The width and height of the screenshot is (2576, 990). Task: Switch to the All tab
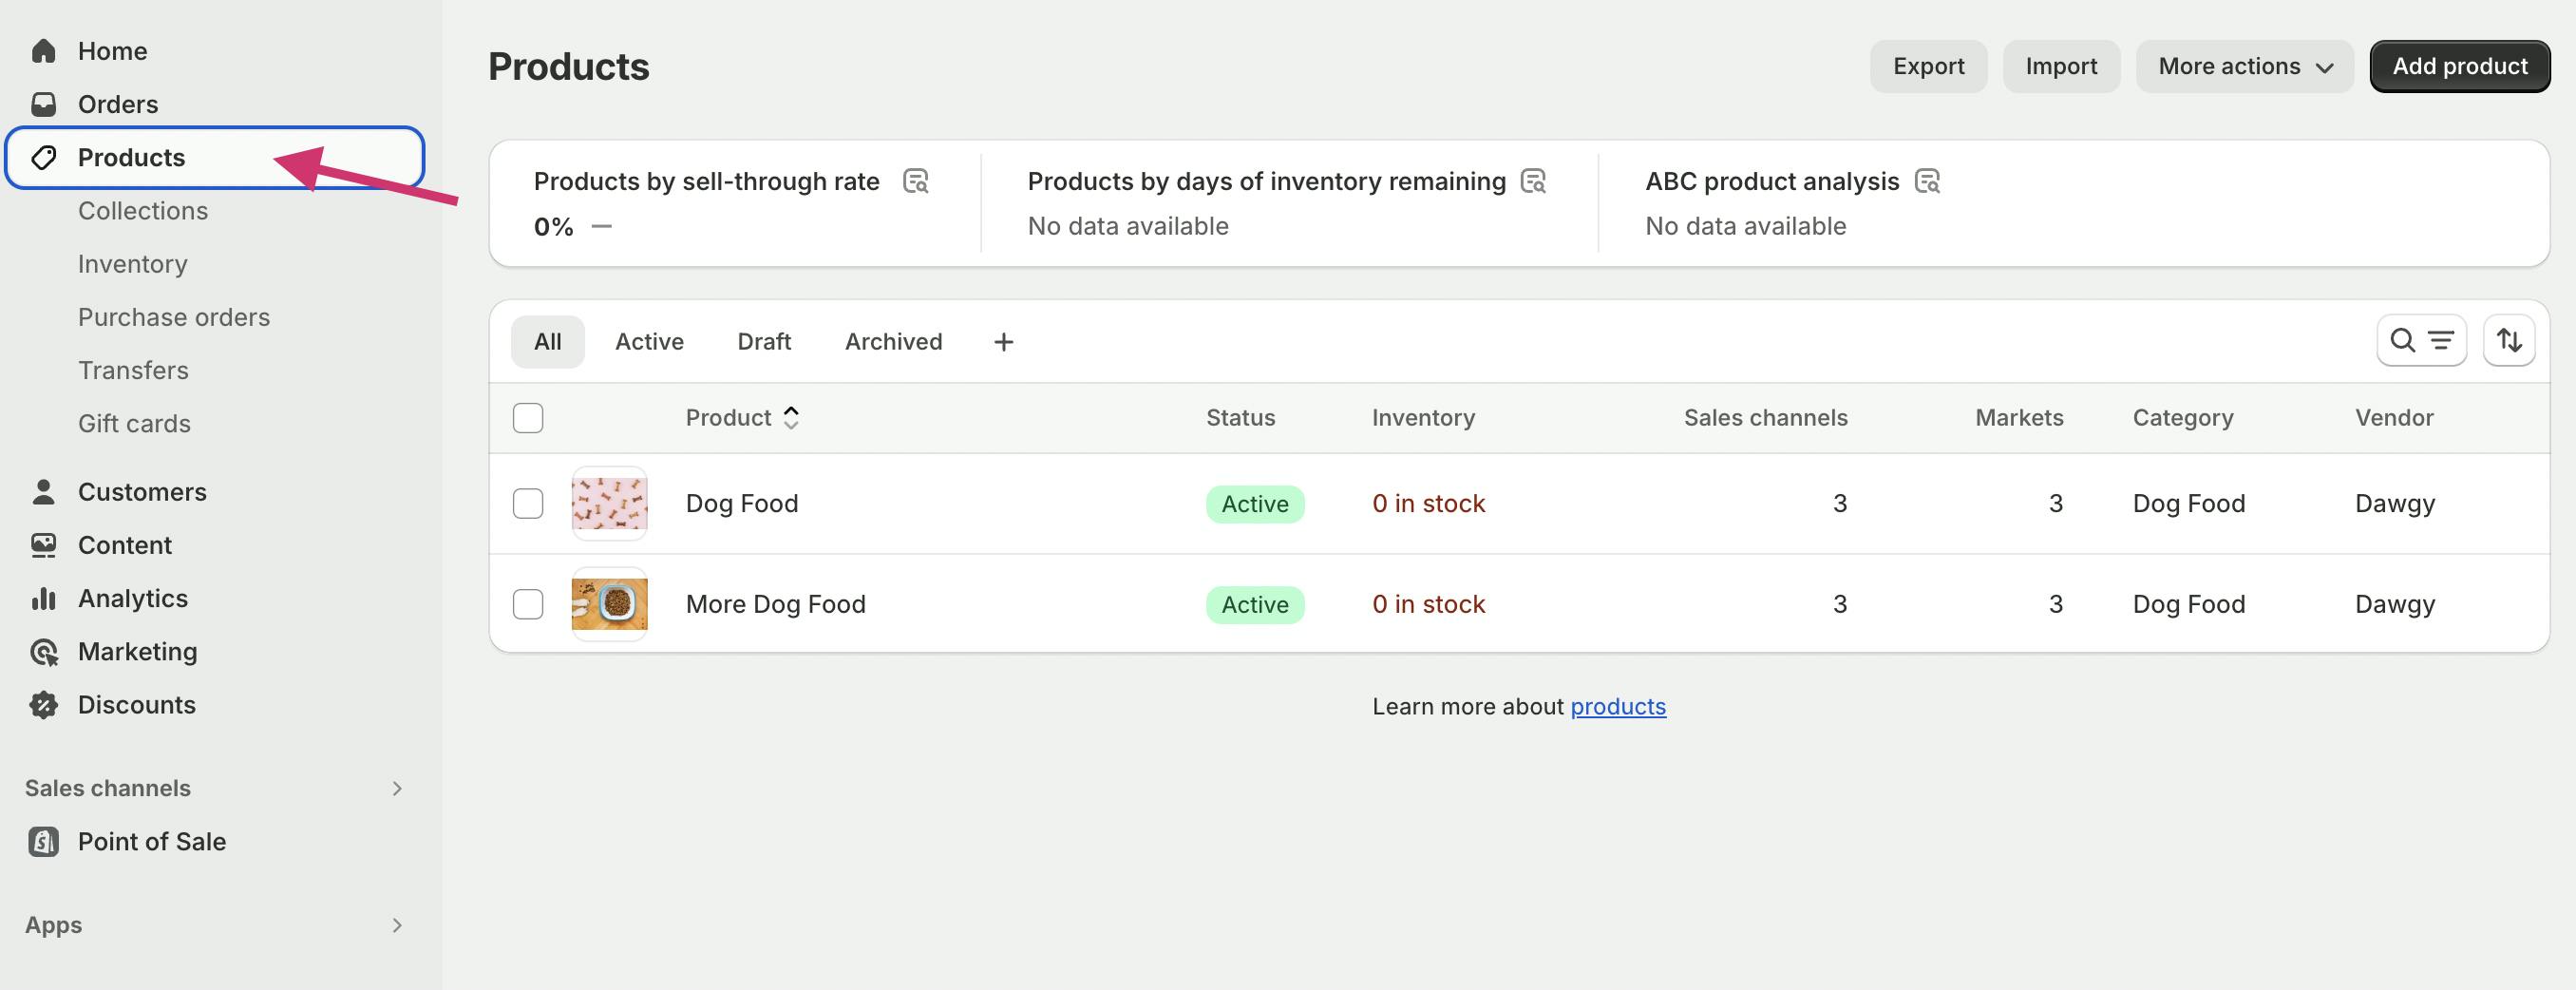click(548, 342)
